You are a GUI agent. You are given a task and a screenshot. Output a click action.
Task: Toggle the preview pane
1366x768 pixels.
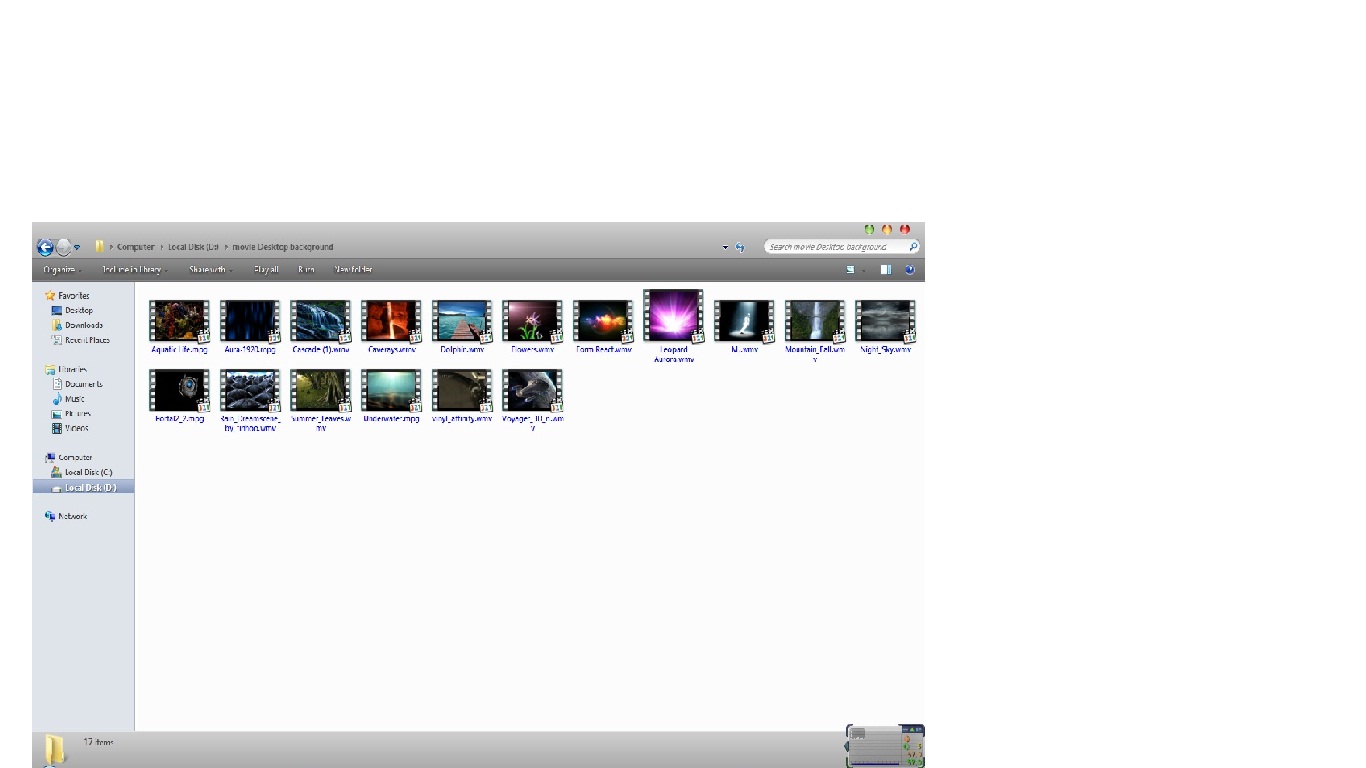(886, 270)
